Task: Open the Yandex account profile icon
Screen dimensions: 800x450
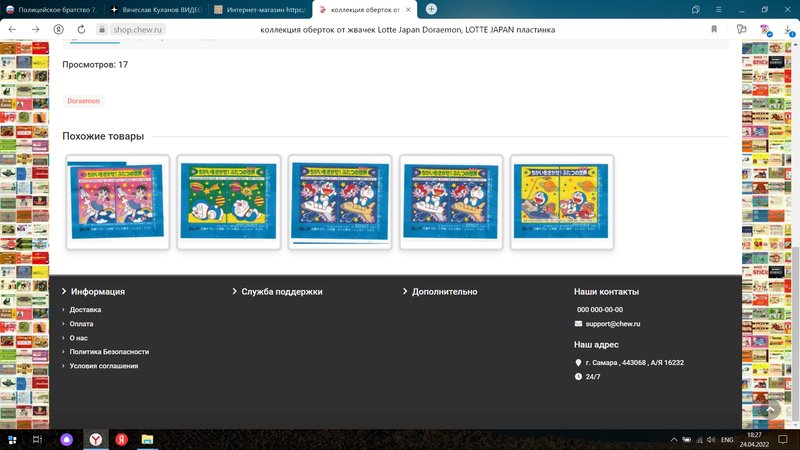Action: (58, 30)
